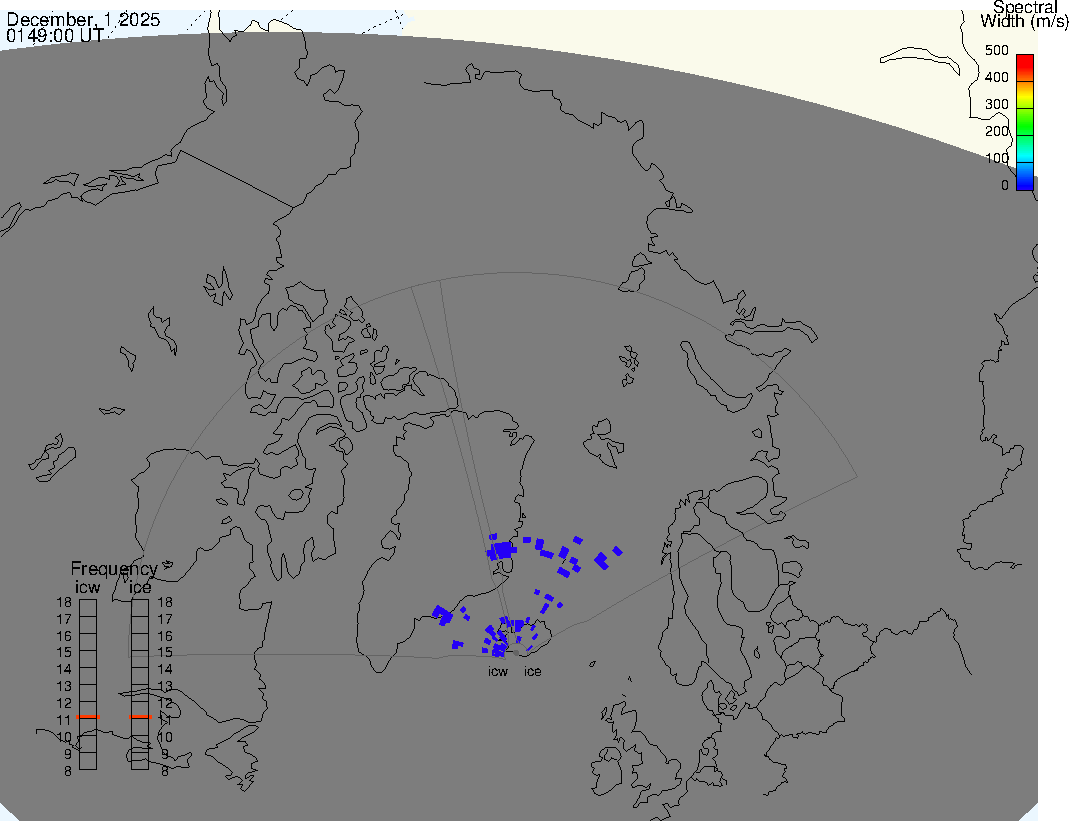
Task: Click the 14 label left of icw bar
Action: (x=64, y=670)
